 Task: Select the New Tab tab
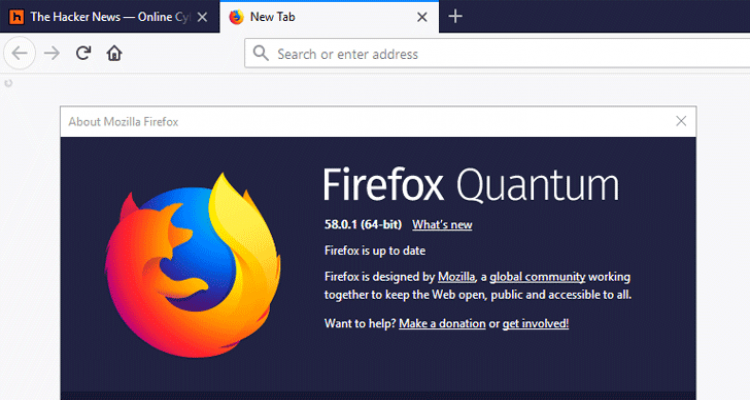pyautogui.click(x=329, y=17)
